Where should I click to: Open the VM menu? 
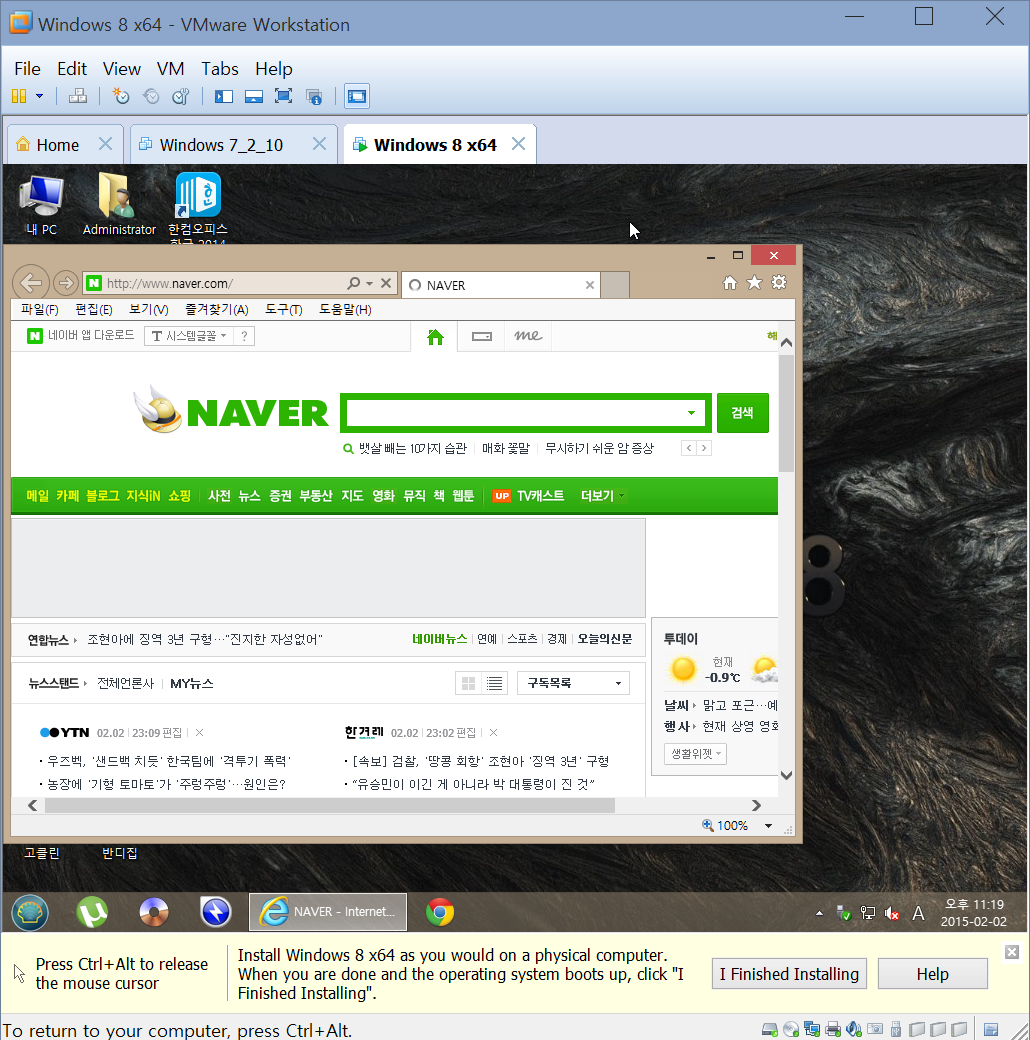(x=170, y=69)
